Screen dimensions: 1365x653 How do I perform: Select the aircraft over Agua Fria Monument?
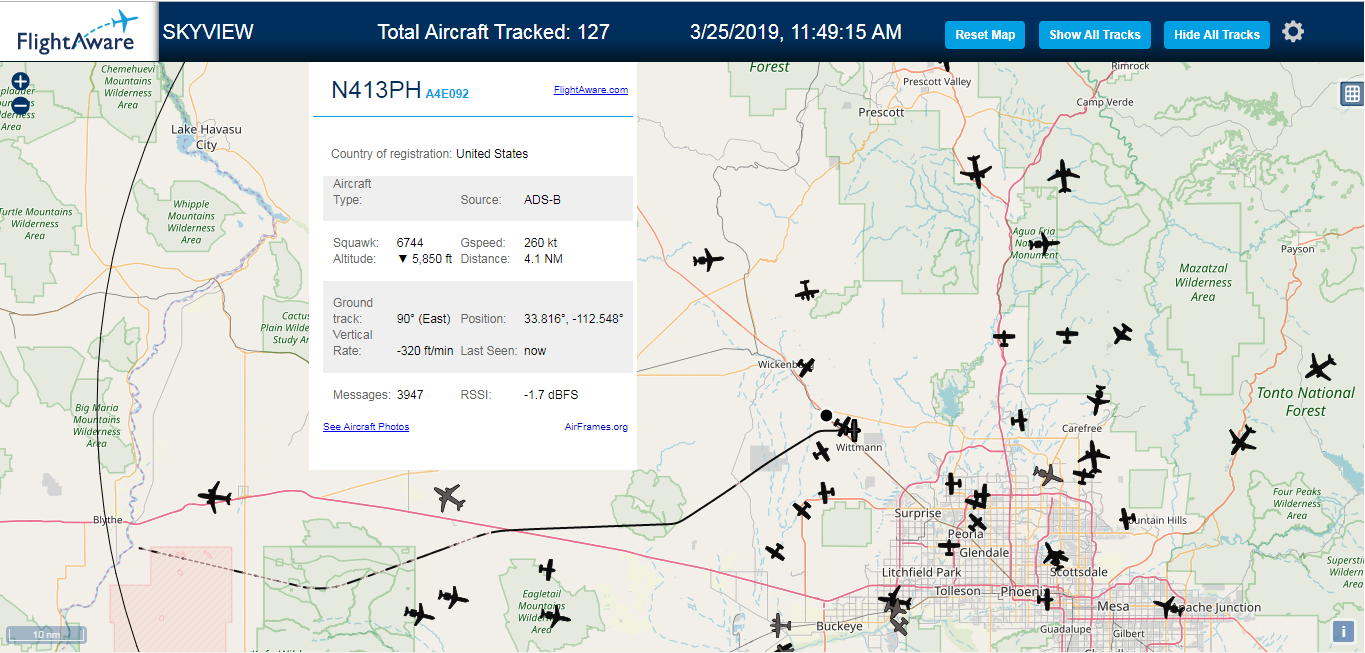1043,243
